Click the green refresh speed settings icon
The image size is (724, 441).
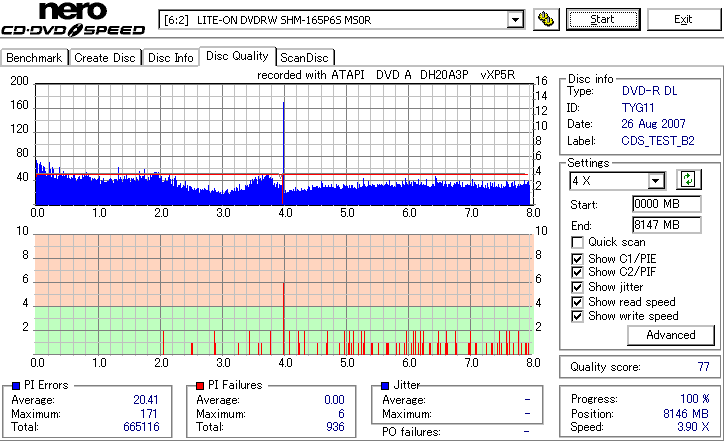coord(688,179)
